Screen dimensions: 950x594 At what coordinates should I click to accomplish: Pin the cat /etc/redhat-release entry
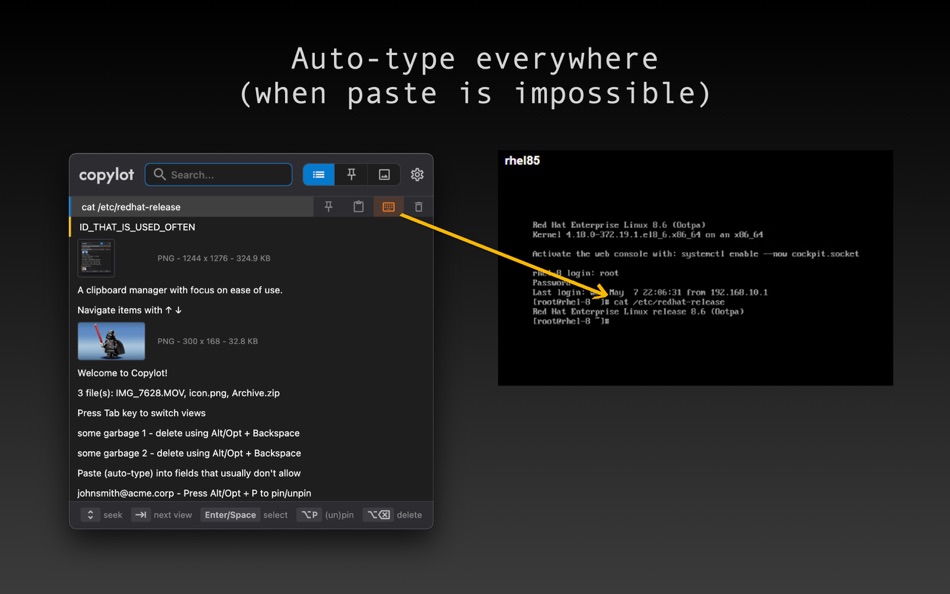coord(328,206)
